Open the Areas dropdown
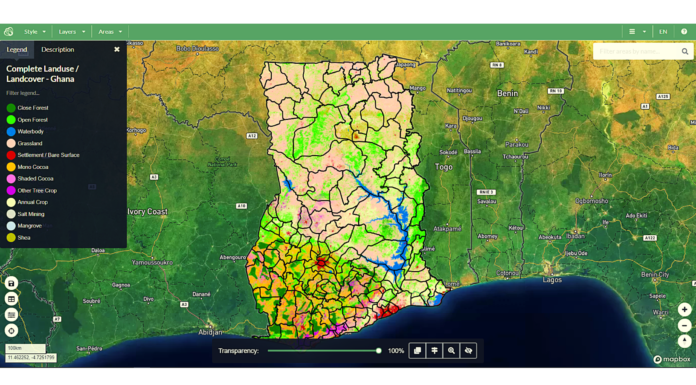 [x=110, y=32]
